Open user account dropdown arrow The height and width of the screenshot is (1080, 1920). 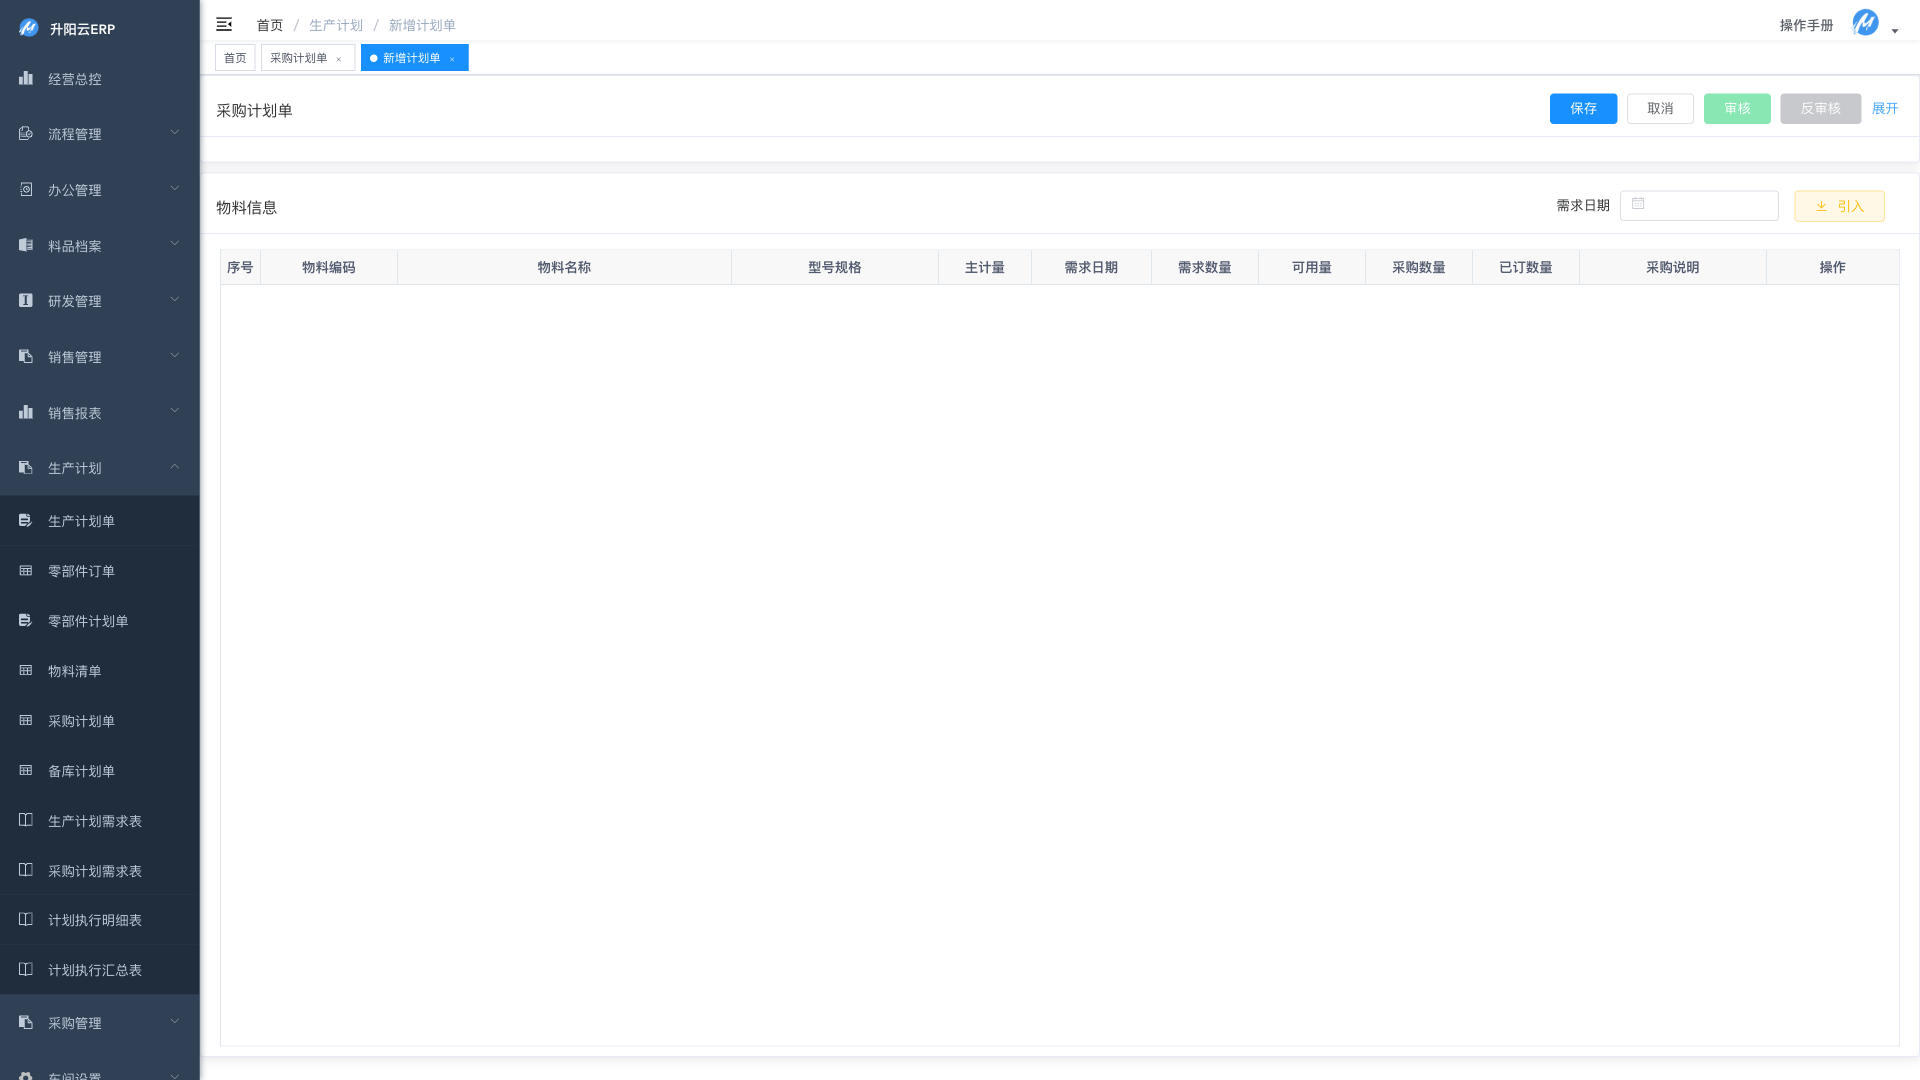pos(1895,31)
